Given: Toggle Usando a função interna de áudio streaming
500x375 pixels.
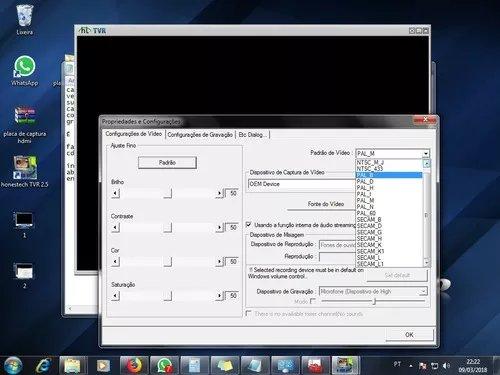Looking at the screenshot, I should (x=249, y=224).
